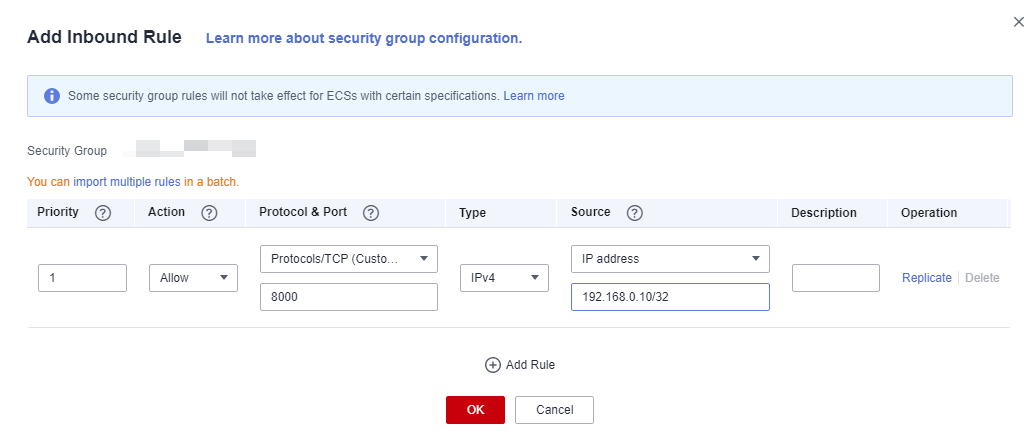Click the Description text field
This screenshot has width=1034, height=445.
(835, 278)
